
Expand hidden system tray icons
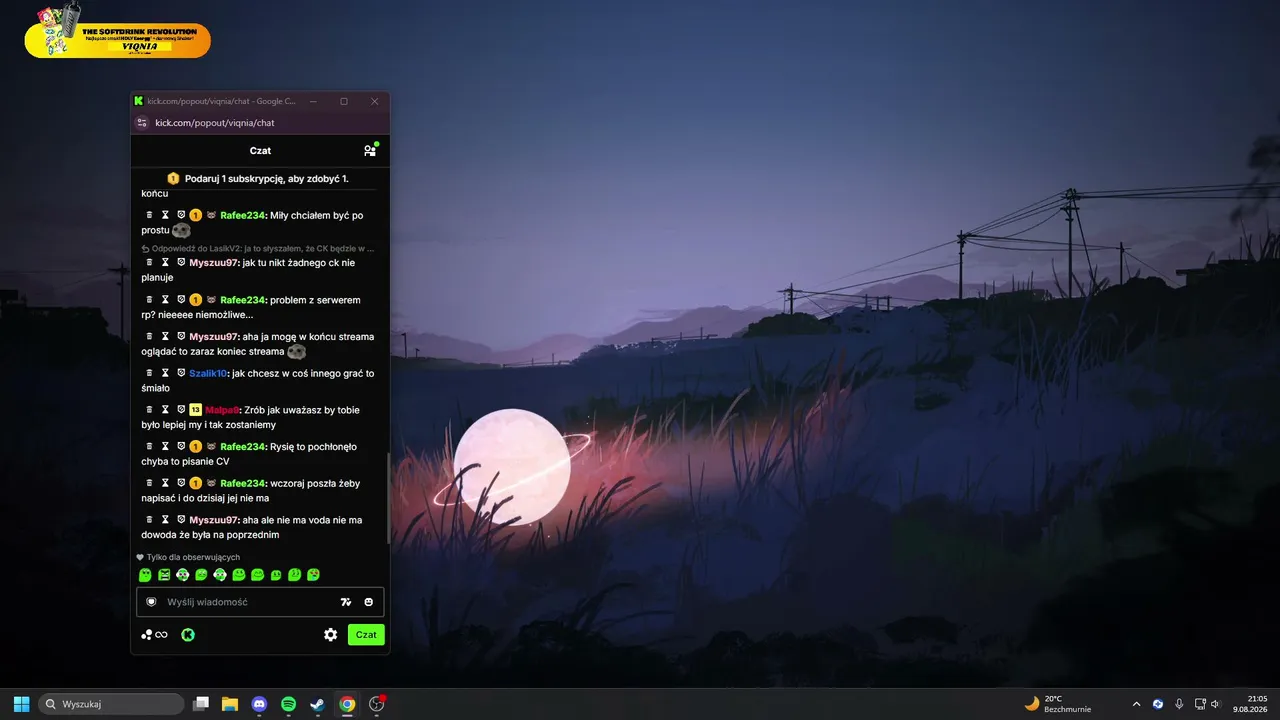(x=1136, y=704)
